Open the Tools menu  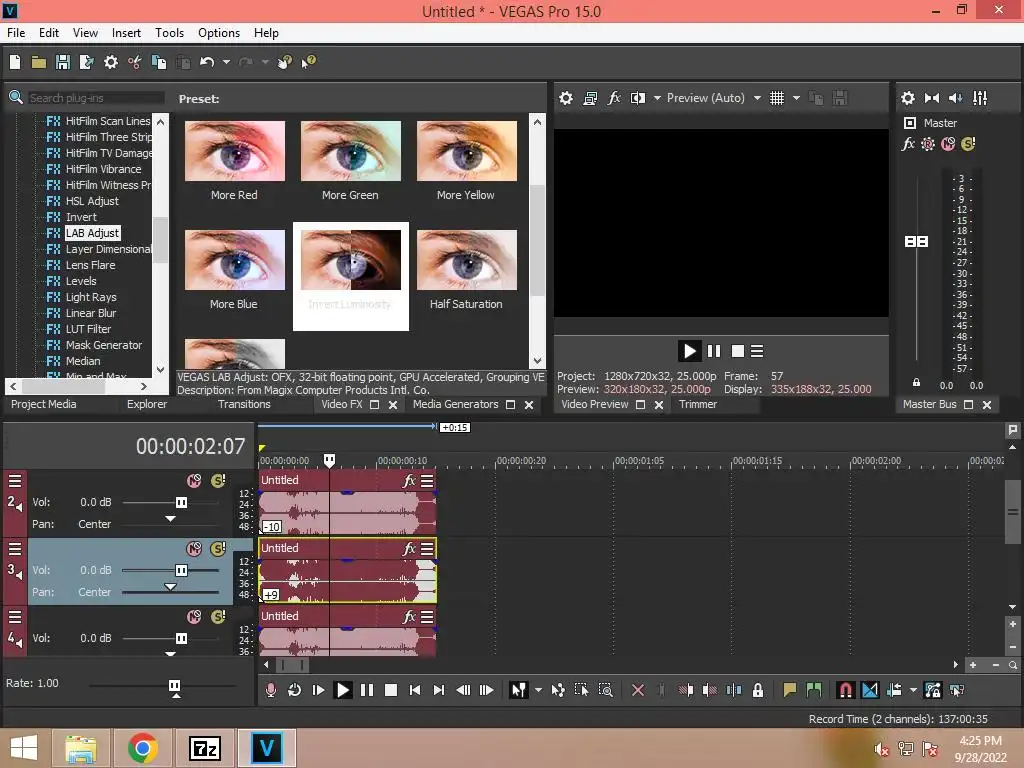coord(169,33)
